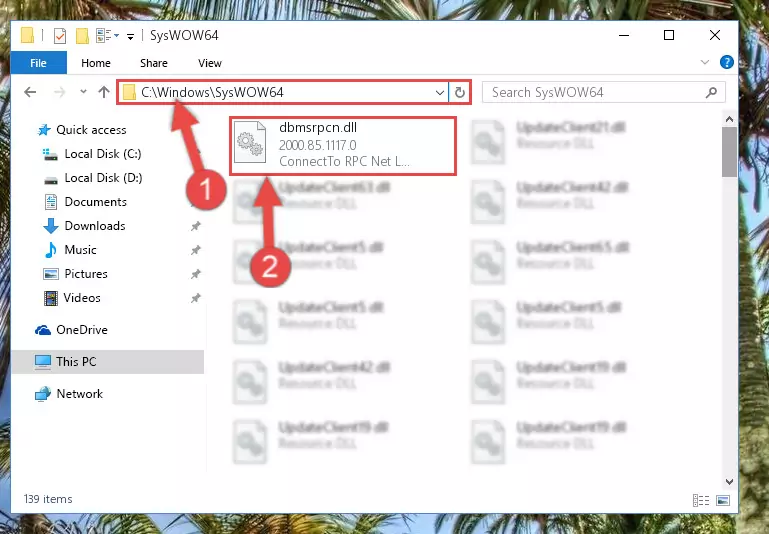Click the vertical scrollbar thumb
The height and width of the screenshot is (534, 769).
[729, 152]
